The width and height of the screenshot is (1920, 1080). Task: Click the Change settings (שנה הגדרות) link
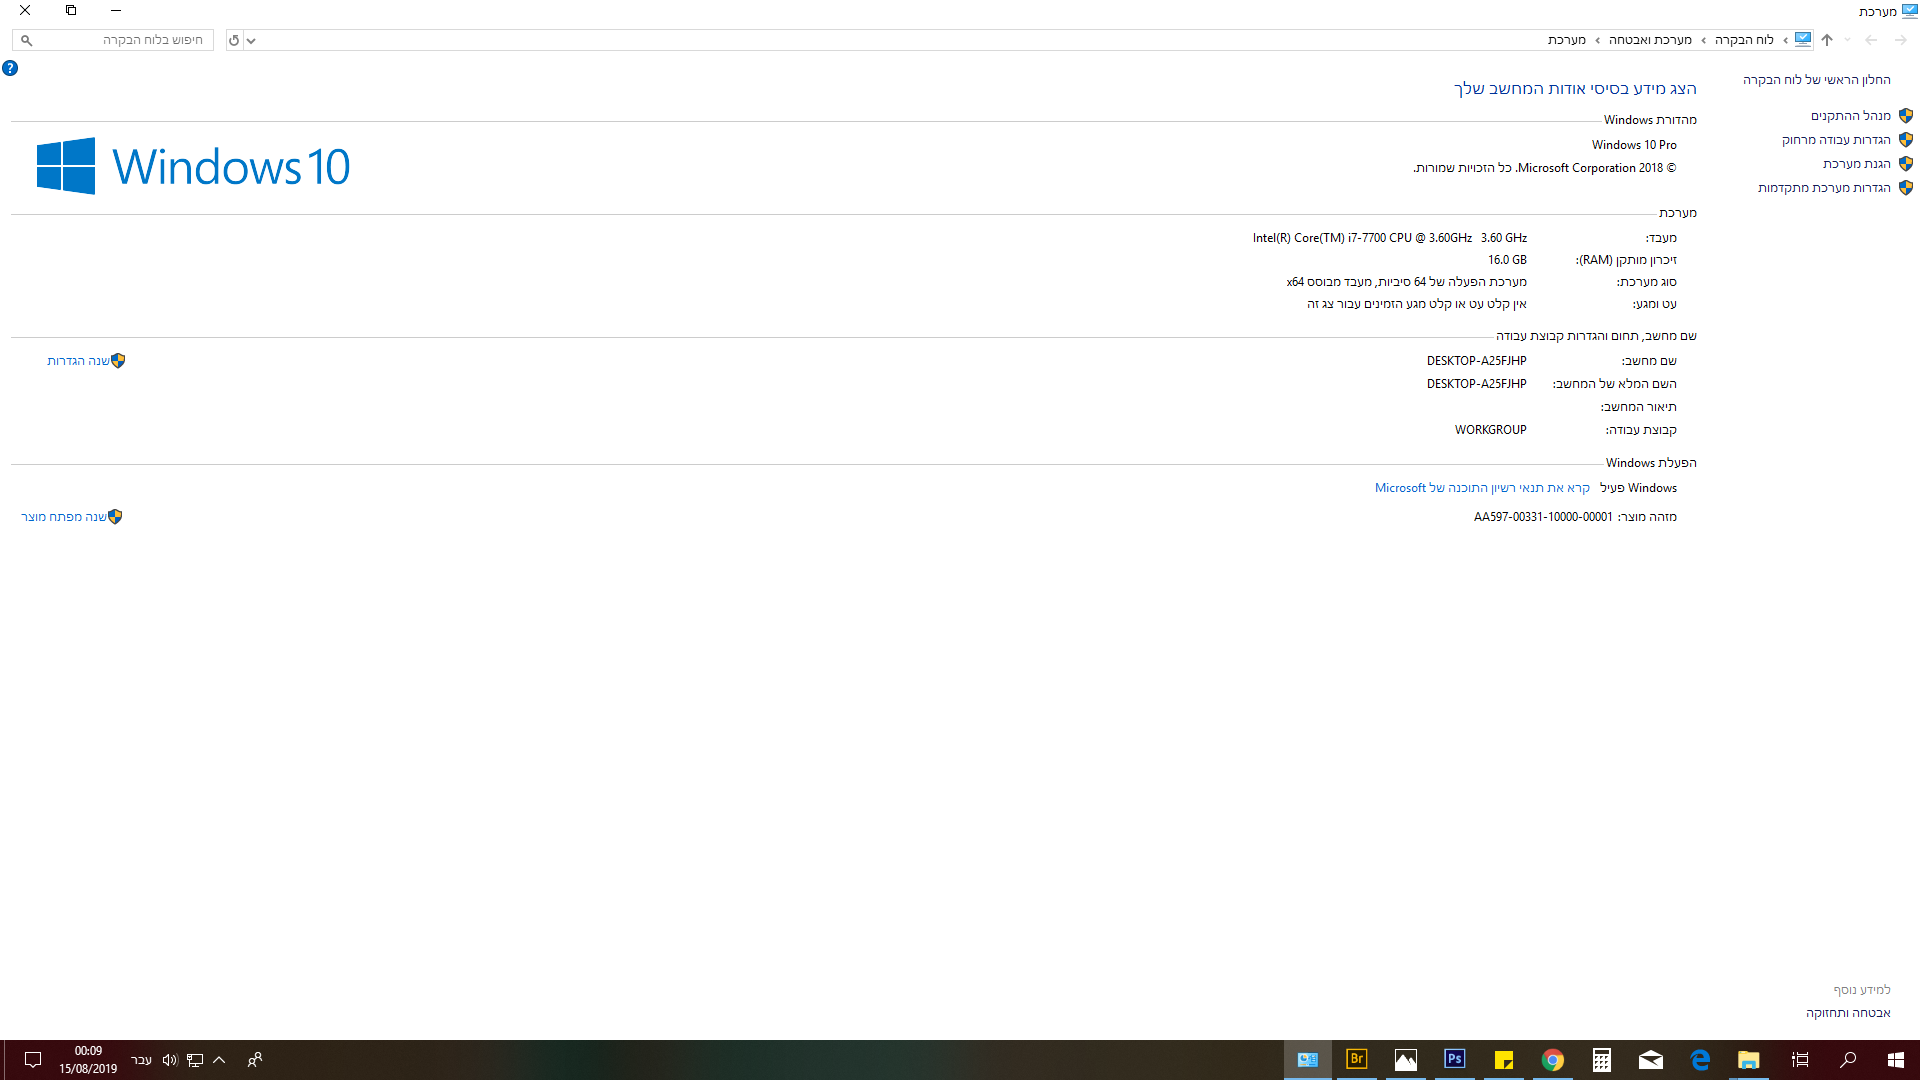point(78,361)
